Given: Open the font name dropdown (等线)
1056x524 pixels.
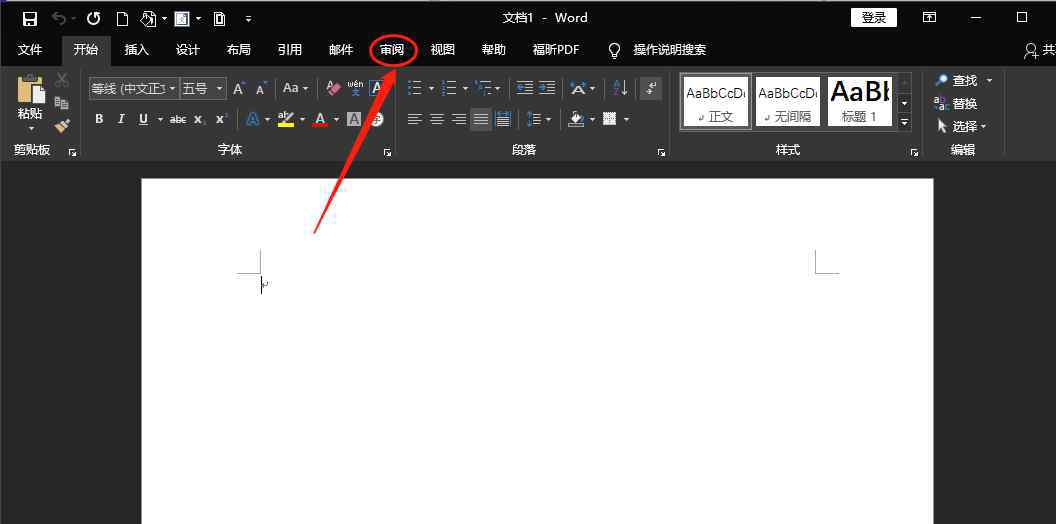Looking at the screenshot, I should [x=173, y=88].
